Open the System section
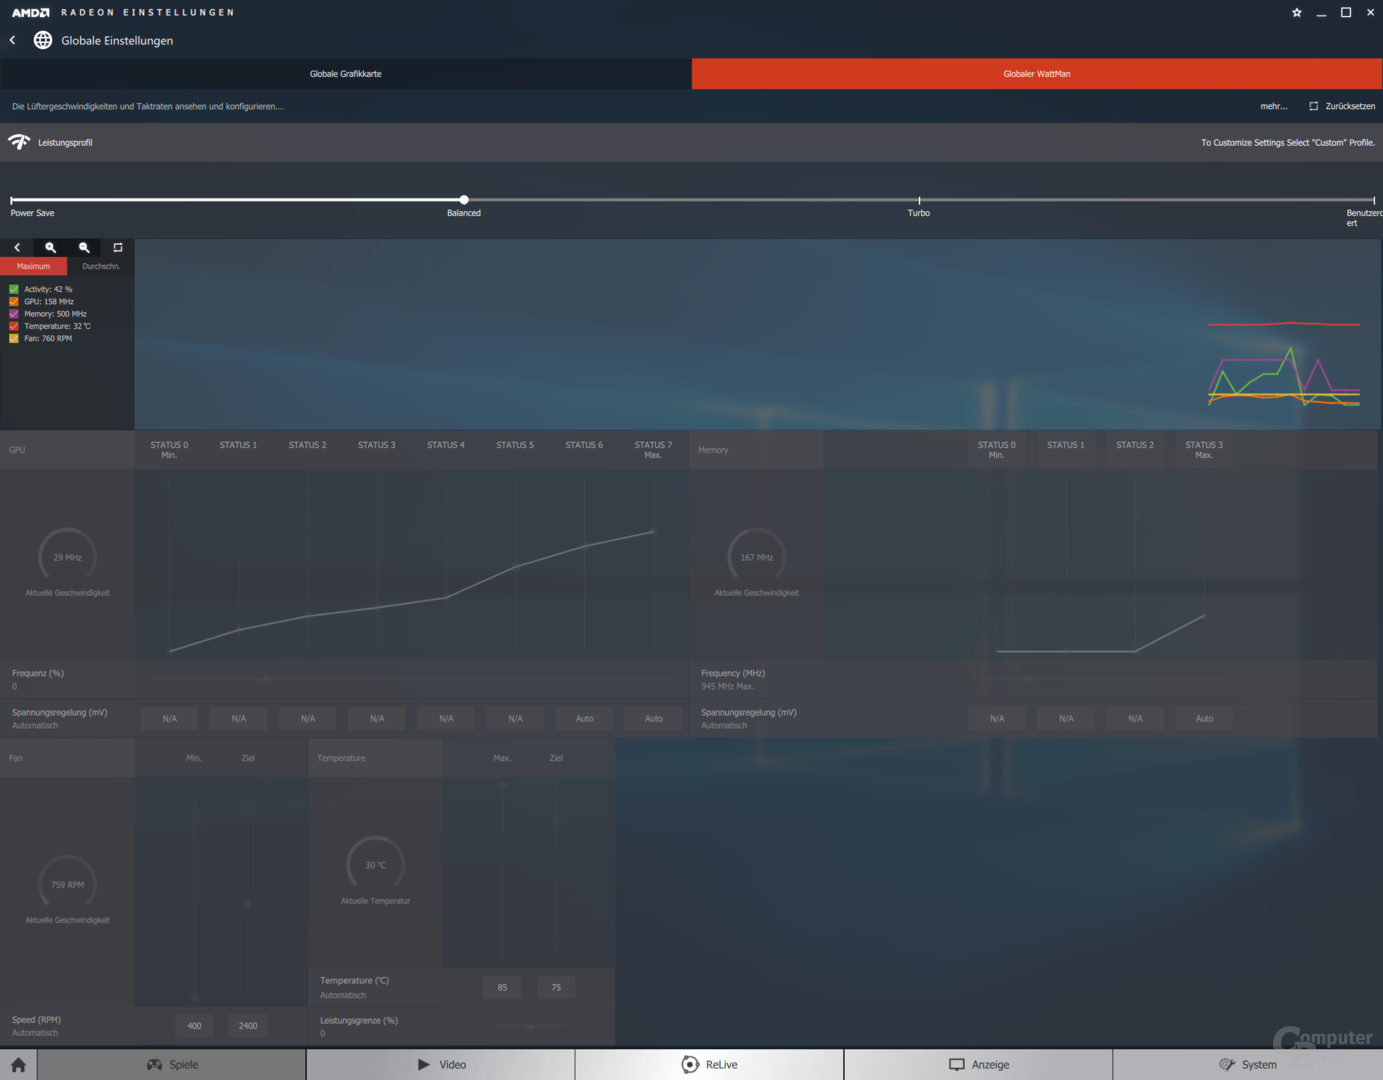The height and width of the screenshot is (1080, 1383). [1248, 1065]
